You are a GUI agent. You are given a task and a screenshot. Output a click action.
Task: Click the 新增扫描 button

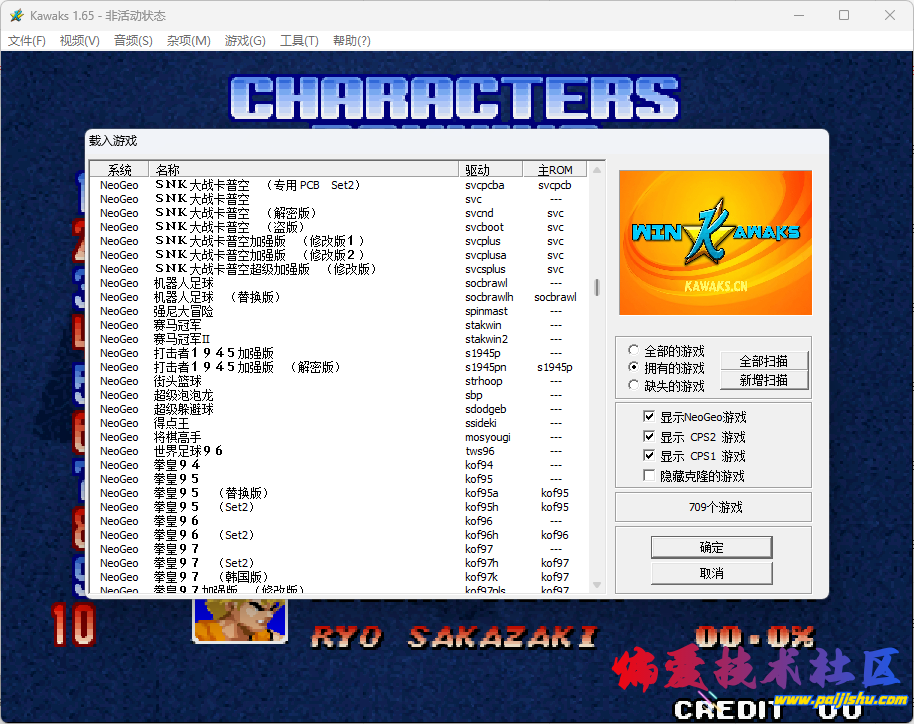[765, 380]
